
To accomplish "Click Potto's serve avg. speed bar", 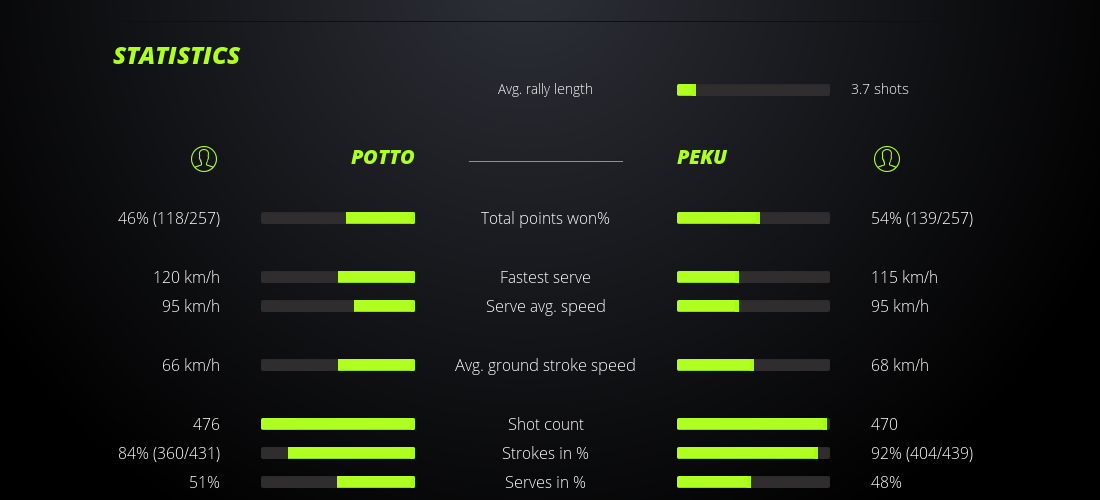I will 338,306.
